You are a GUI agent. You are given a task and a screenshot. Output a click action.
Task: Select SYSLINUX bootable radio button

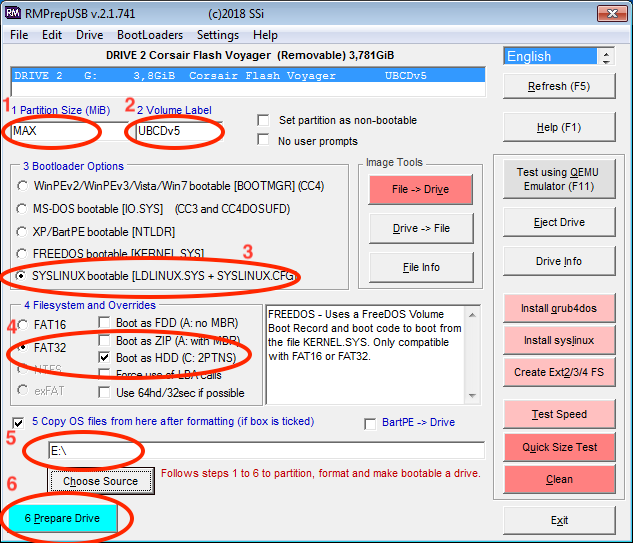pyautogui.click(x=23, y=275)
